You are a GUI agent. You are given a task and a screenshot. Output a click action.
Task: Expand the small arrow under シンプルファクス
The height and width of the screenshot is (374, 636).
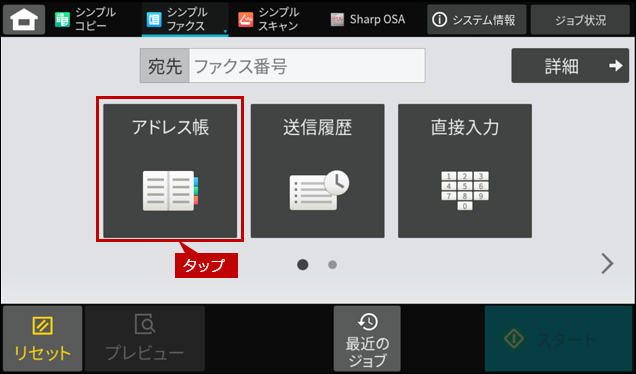(225, 32)
